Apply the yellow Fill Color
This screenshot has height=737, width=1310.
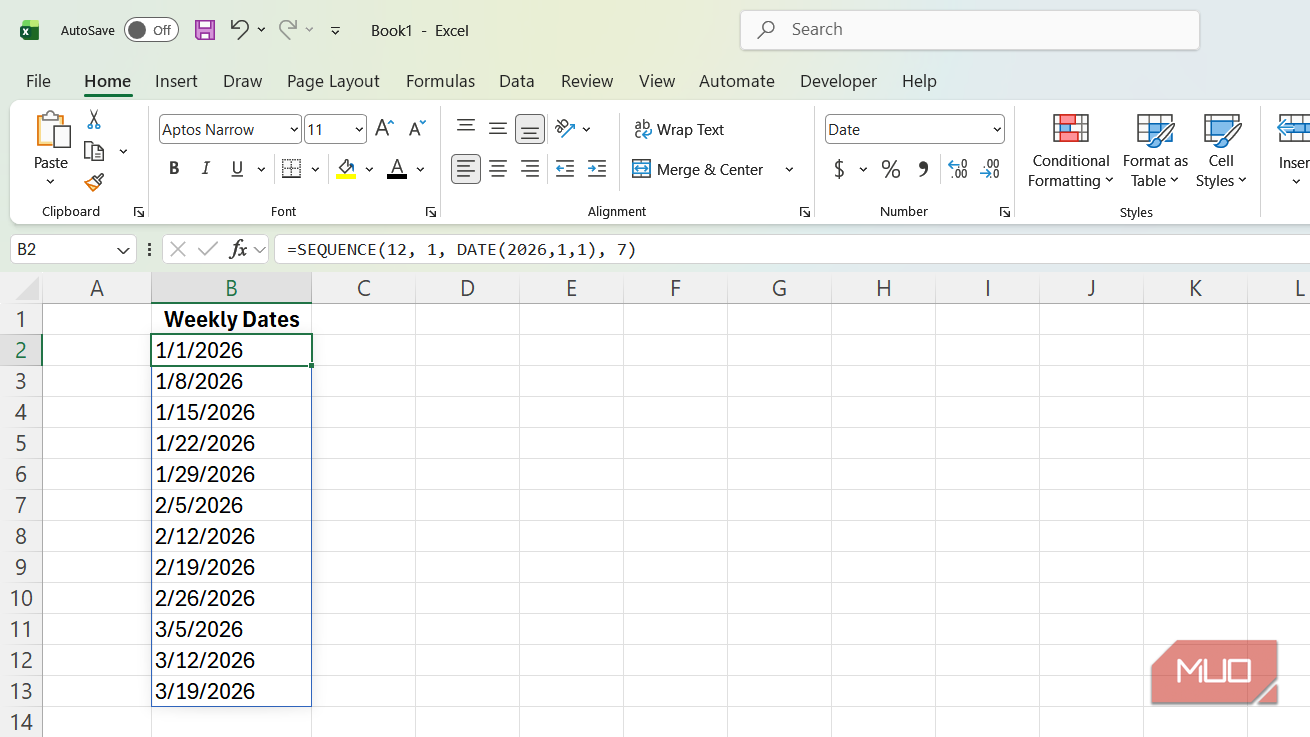click(346, 169)
